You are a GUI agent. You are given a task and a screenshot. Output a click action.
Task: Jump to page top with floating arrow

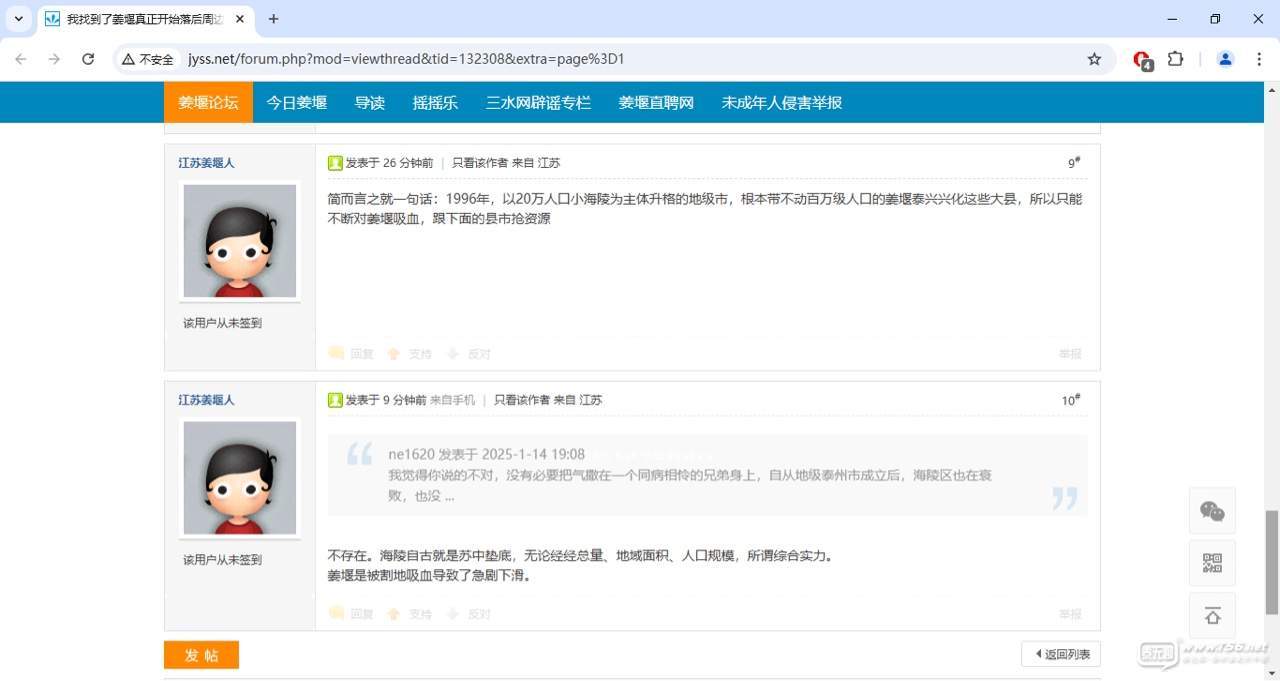1212,615
